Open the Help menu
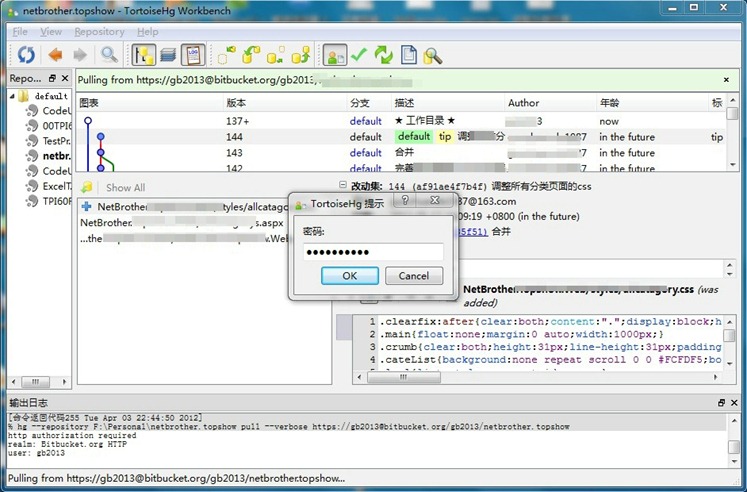Screen dimensions: 747x492 tap(148, 31)
